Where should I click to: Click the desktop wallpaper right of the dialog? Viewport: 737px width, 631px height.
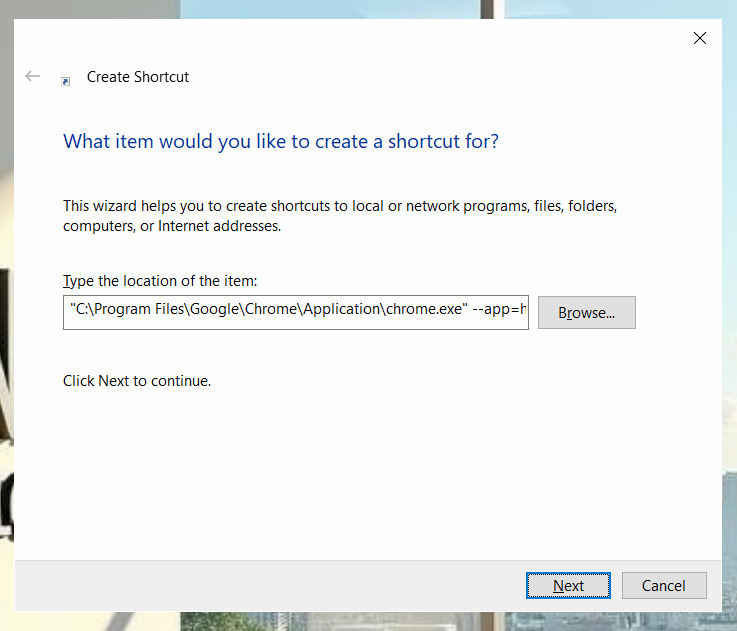coord(729,300)
